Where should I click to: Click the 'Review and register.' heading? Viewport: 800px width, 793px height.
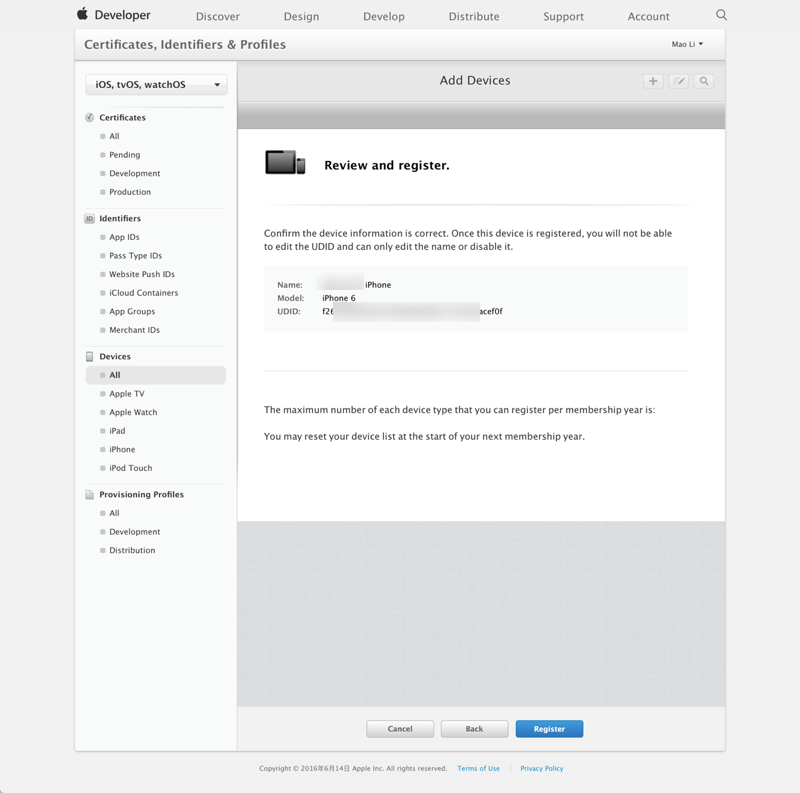click(387, 165)
